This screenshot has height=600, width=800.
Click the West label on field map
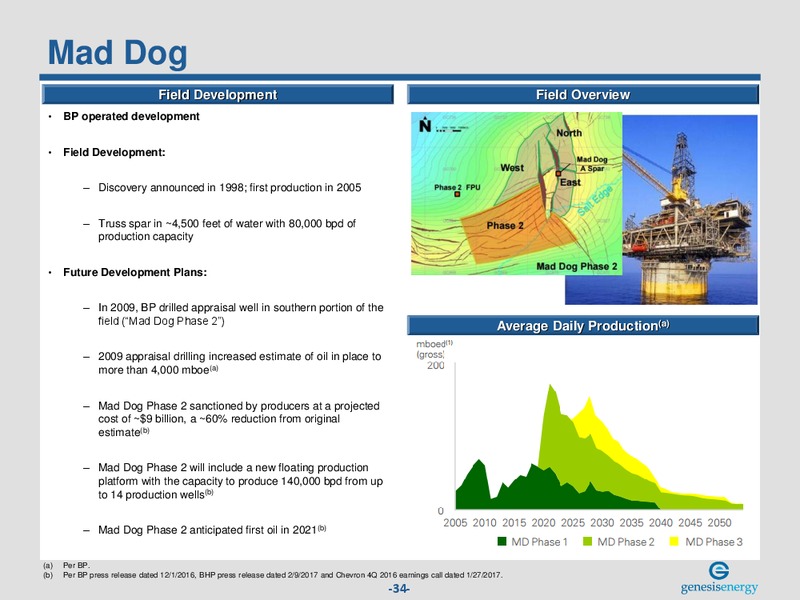(512, 167)
